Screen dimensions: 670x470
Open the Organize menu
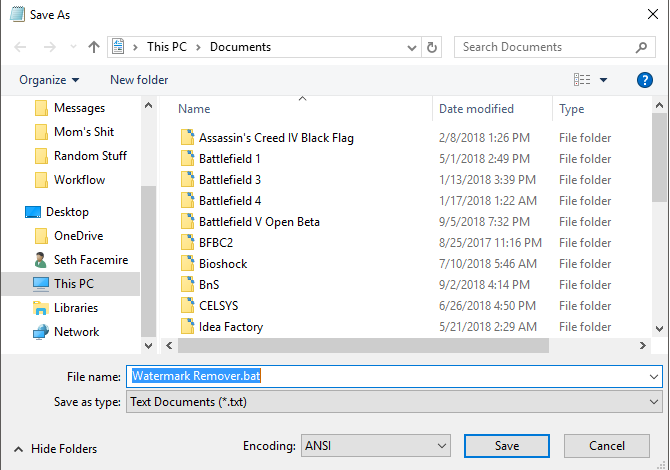49,80
